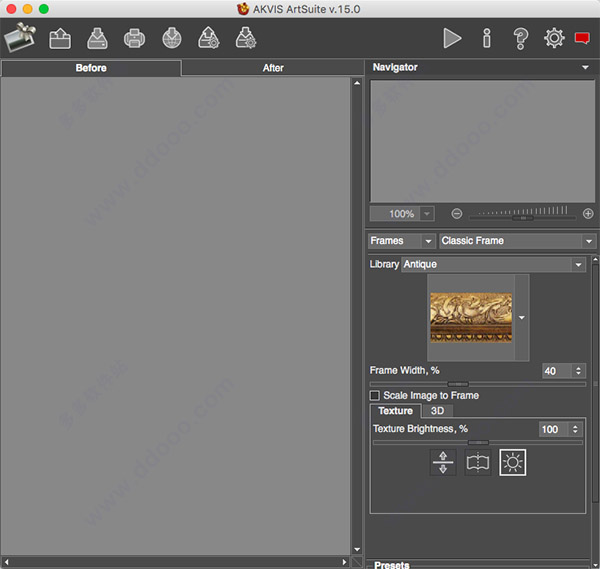Open the Frames mode dropdown
Screen dimensions: 600x569
402,241
